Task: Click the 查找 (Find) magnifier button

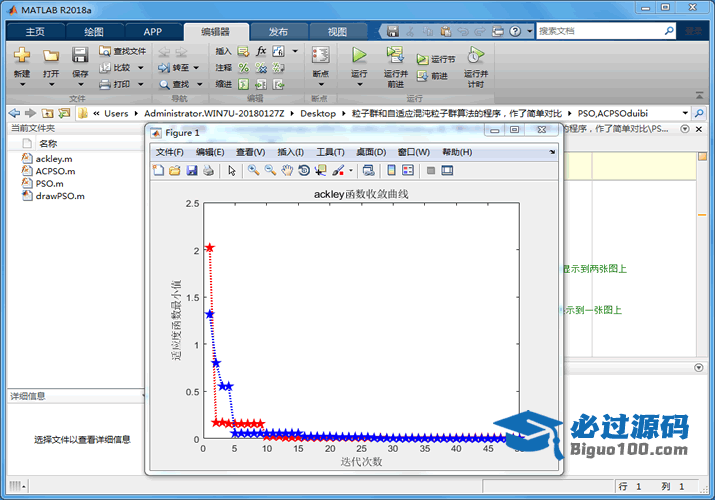Action: pos(174,84)
